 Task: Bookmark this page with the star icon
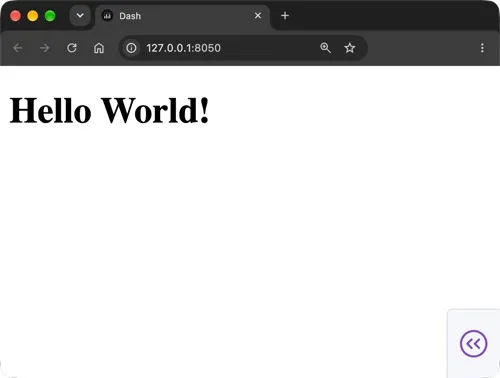click(x=350, y=48)
